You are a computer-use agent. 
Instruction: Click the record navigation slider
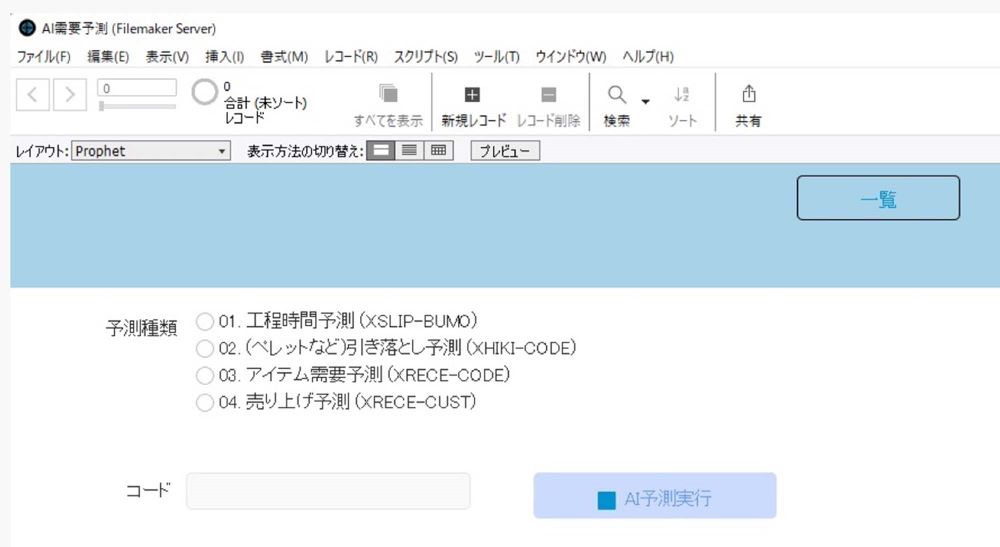tap(136, 106)
